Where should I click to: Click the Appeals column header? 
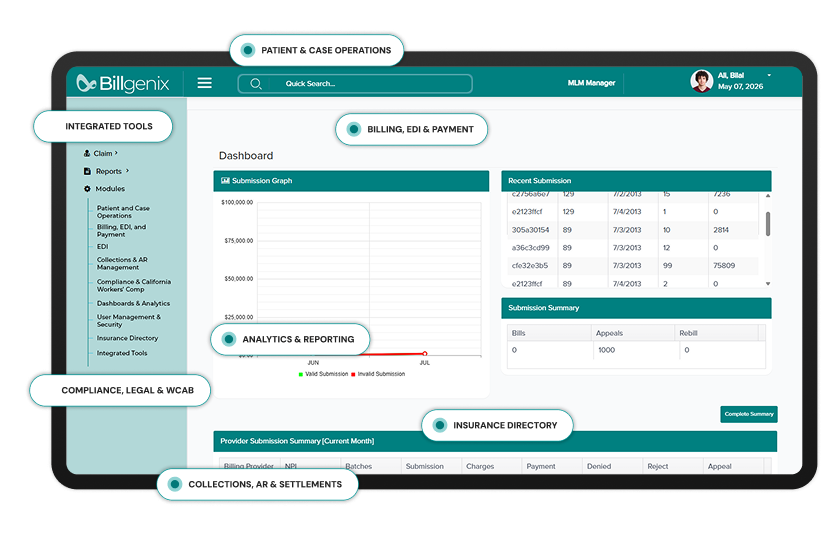pos(633,333)
